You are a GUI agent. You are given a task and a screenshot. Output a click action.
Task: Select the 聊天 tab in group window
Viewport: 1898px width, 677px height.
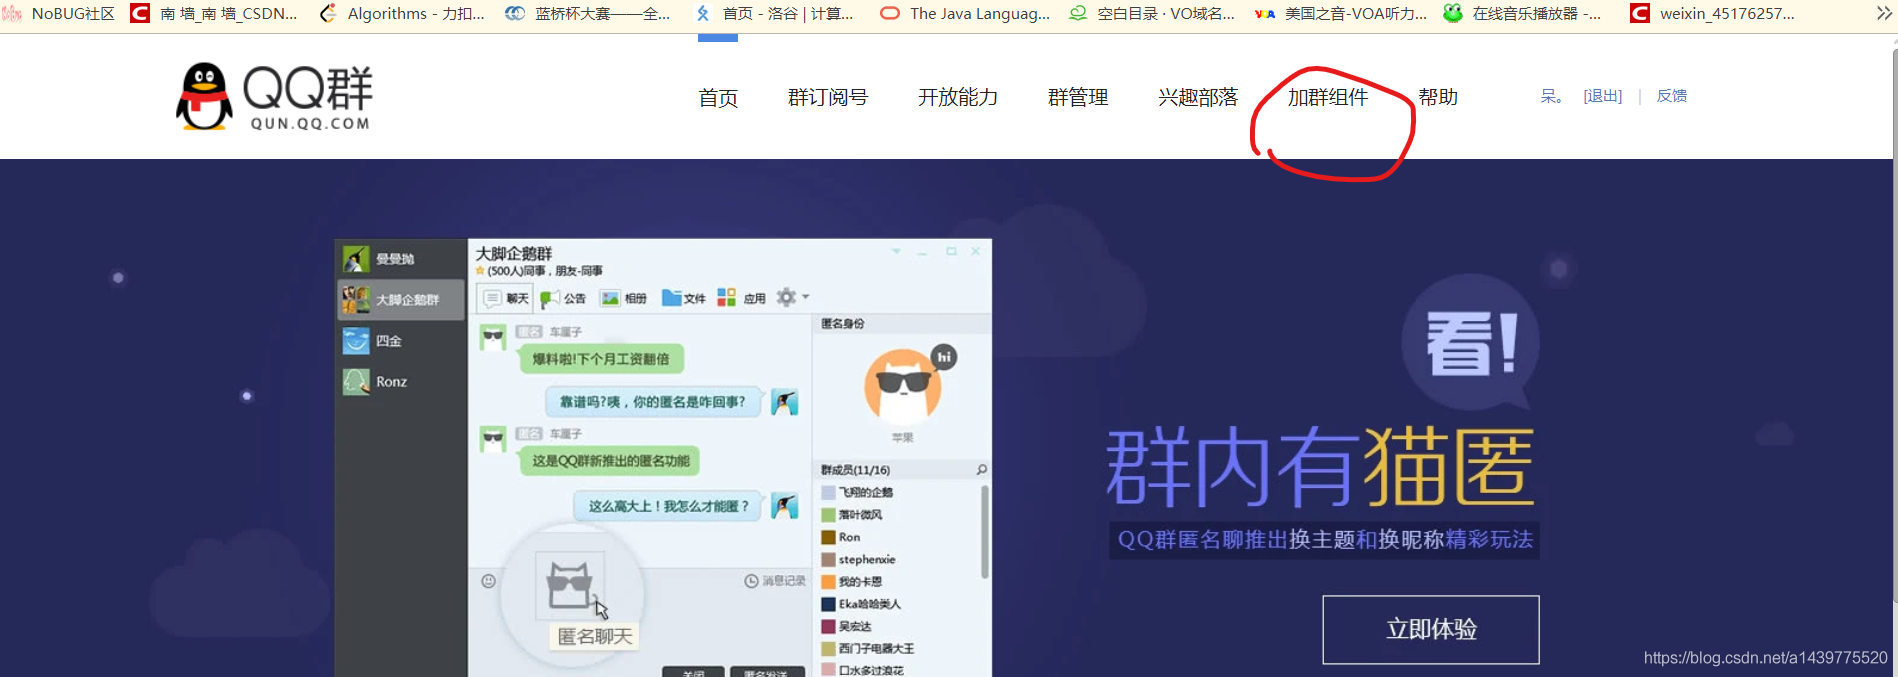506,298
